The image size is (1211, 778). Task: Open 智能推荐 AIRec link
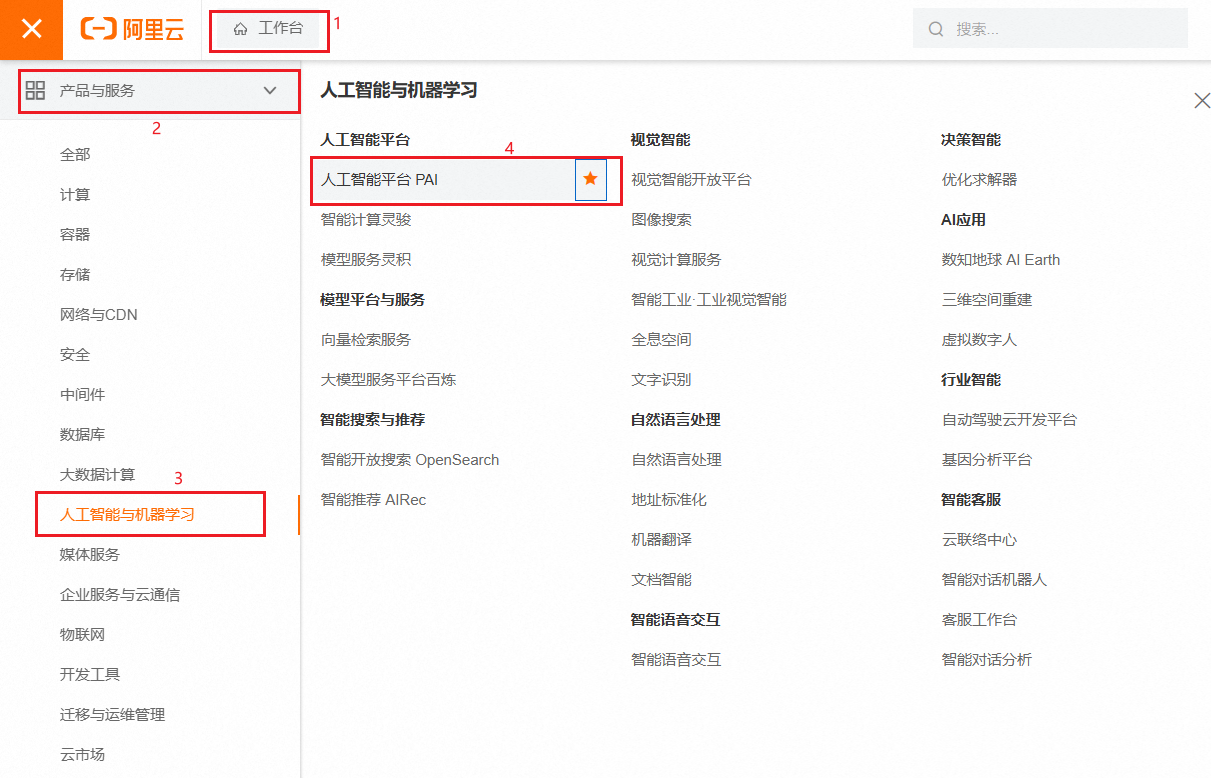pos(373,500)
